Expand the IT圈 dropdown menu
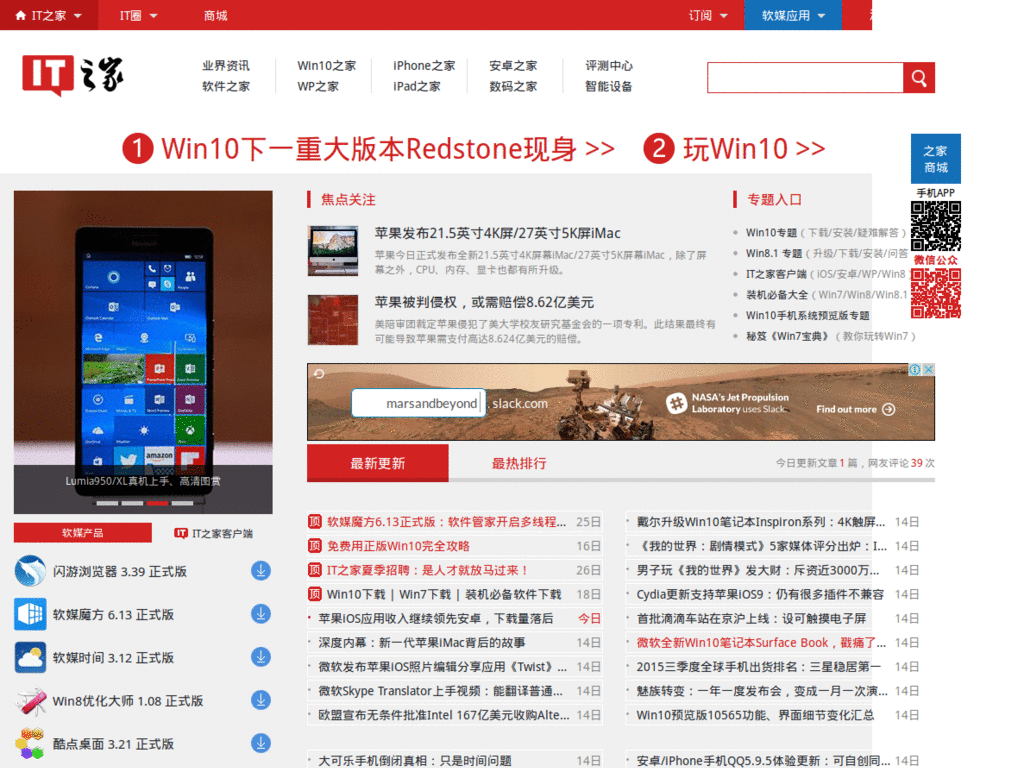 [138, 15]
